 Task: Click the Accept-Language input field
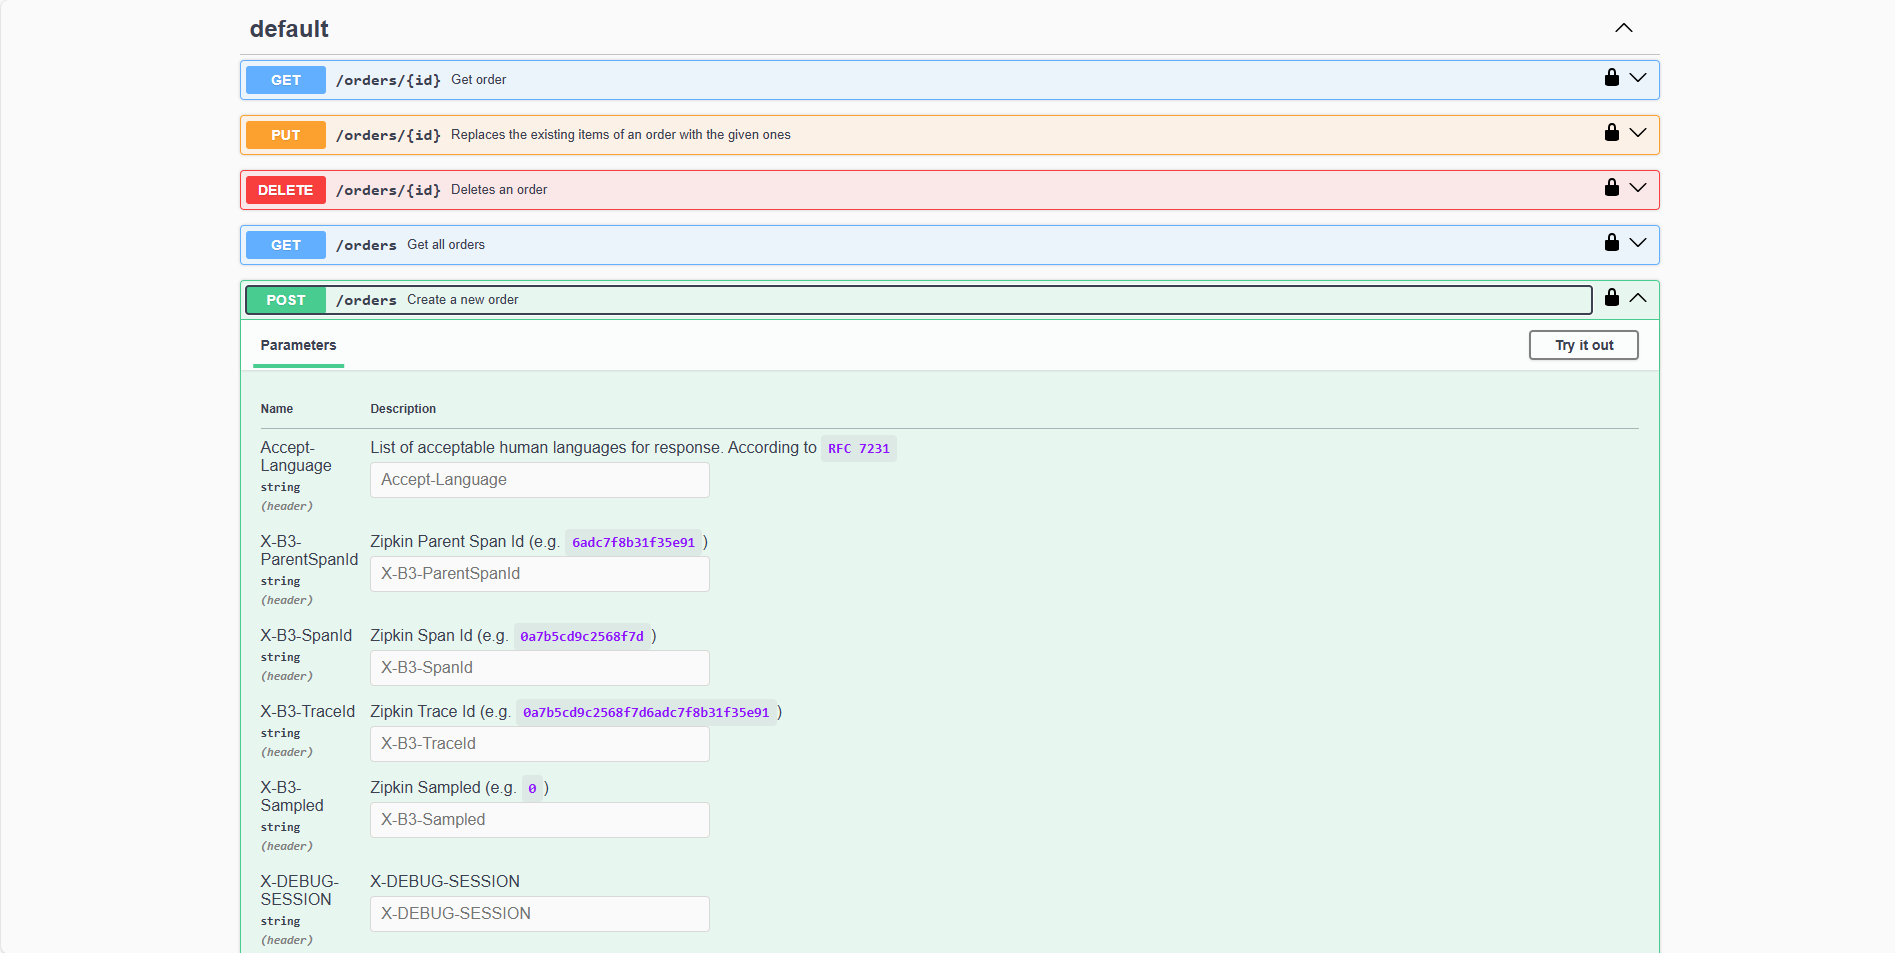pyautogui.click(x=539, y=480)
